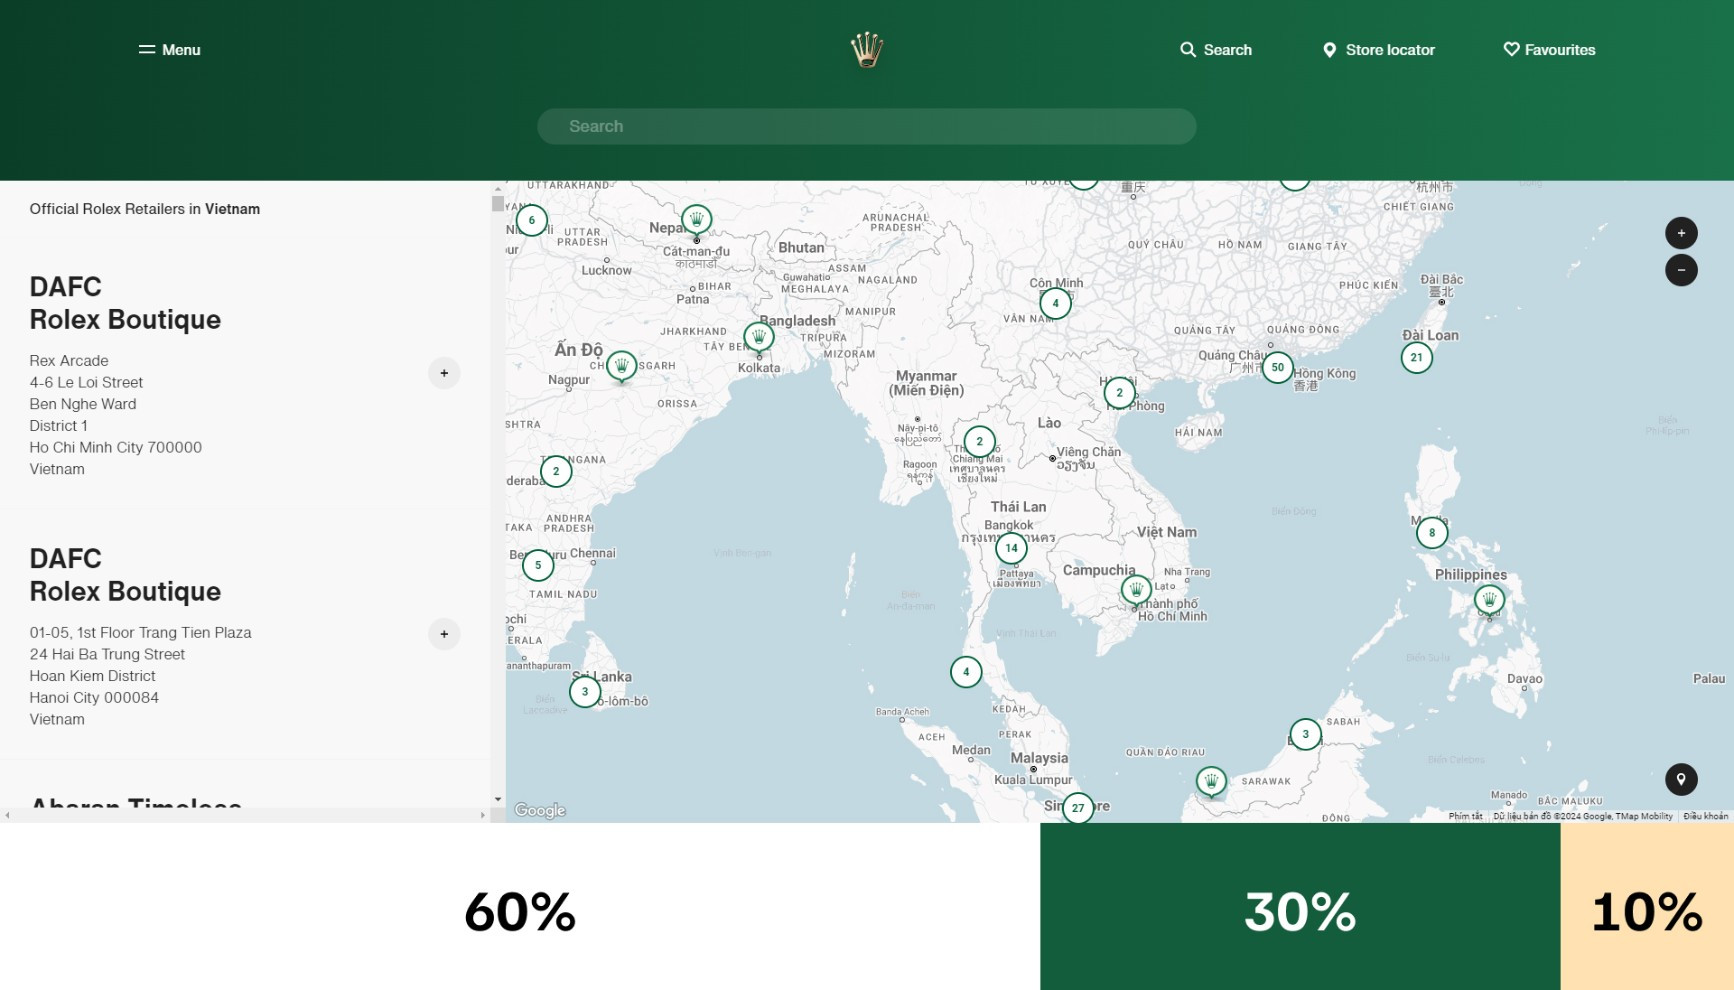1734x990 pixels.
Task: Click the Việt Nam label on map
Action: click(x=1166, y=532)
